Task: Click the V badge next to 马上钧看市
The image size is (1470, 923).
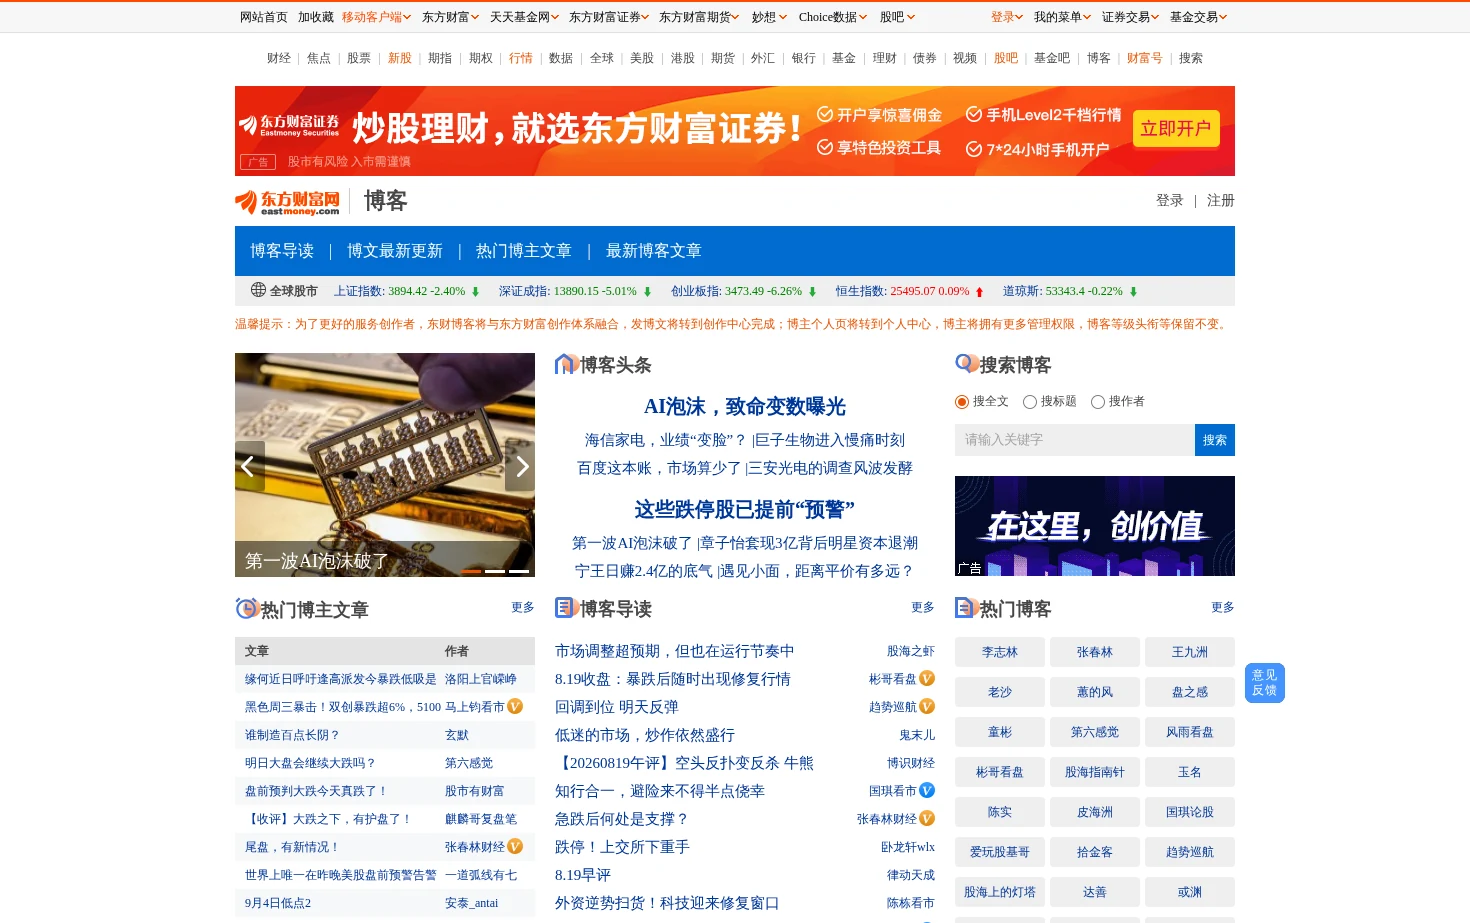Action: 515,706
